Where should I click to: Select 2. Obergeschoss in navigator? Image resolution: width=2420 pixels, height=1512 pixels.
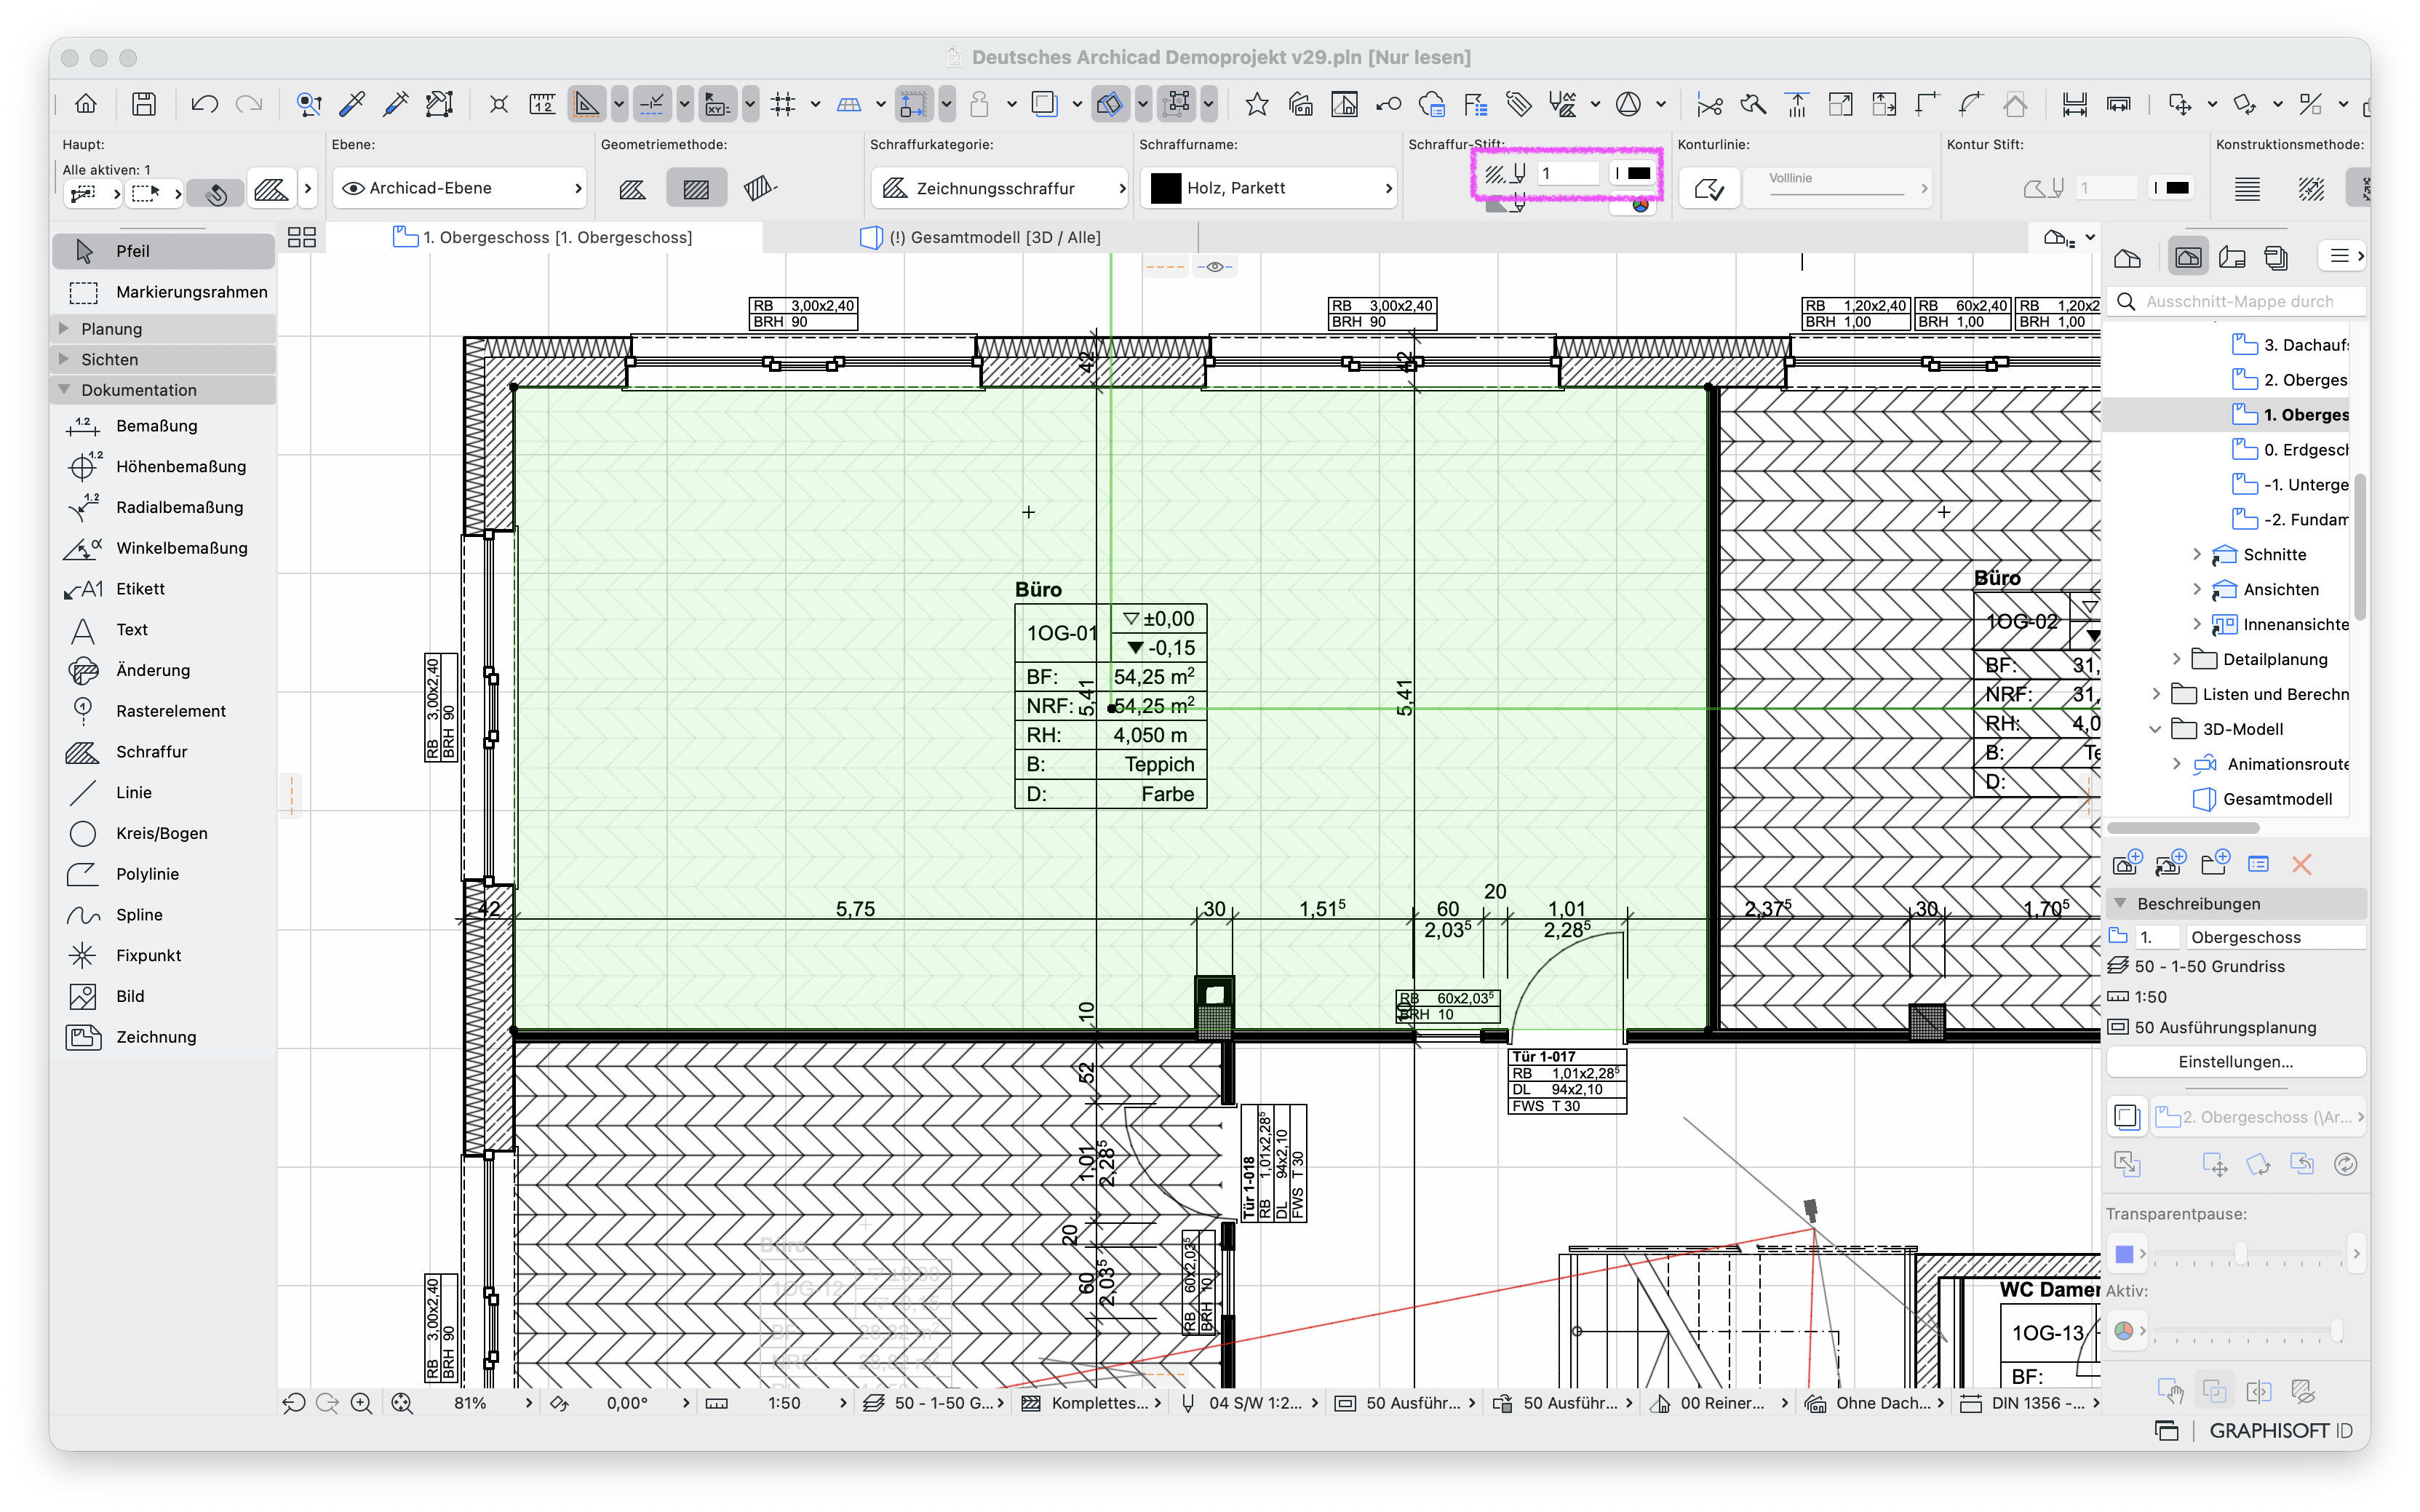click(x=2293, y=380)
